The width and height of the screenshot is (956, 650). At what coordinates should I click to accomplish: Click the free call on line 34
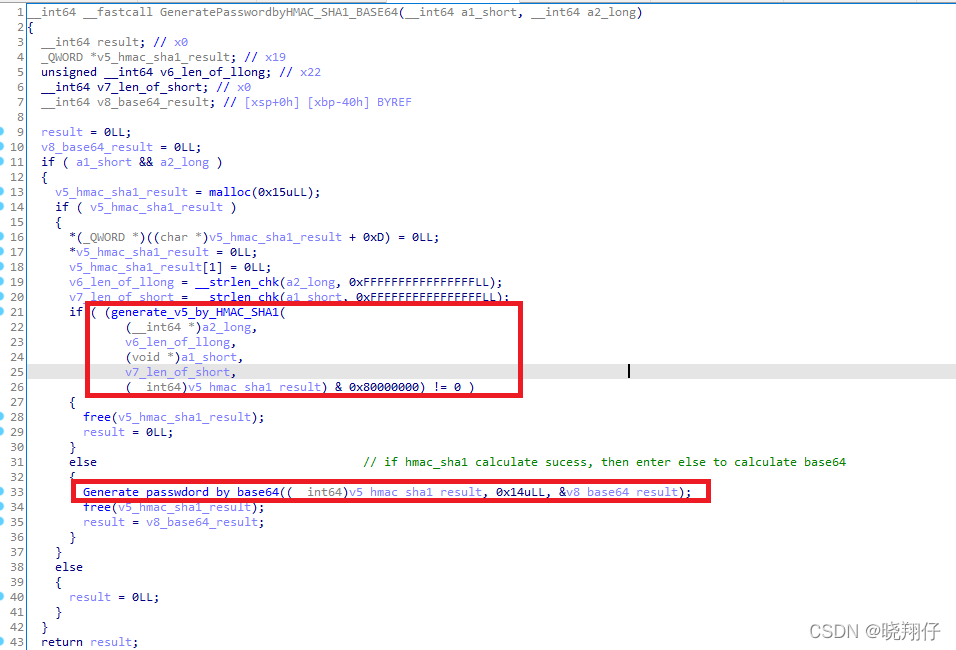pyautogui.click(x=97, y=507)
